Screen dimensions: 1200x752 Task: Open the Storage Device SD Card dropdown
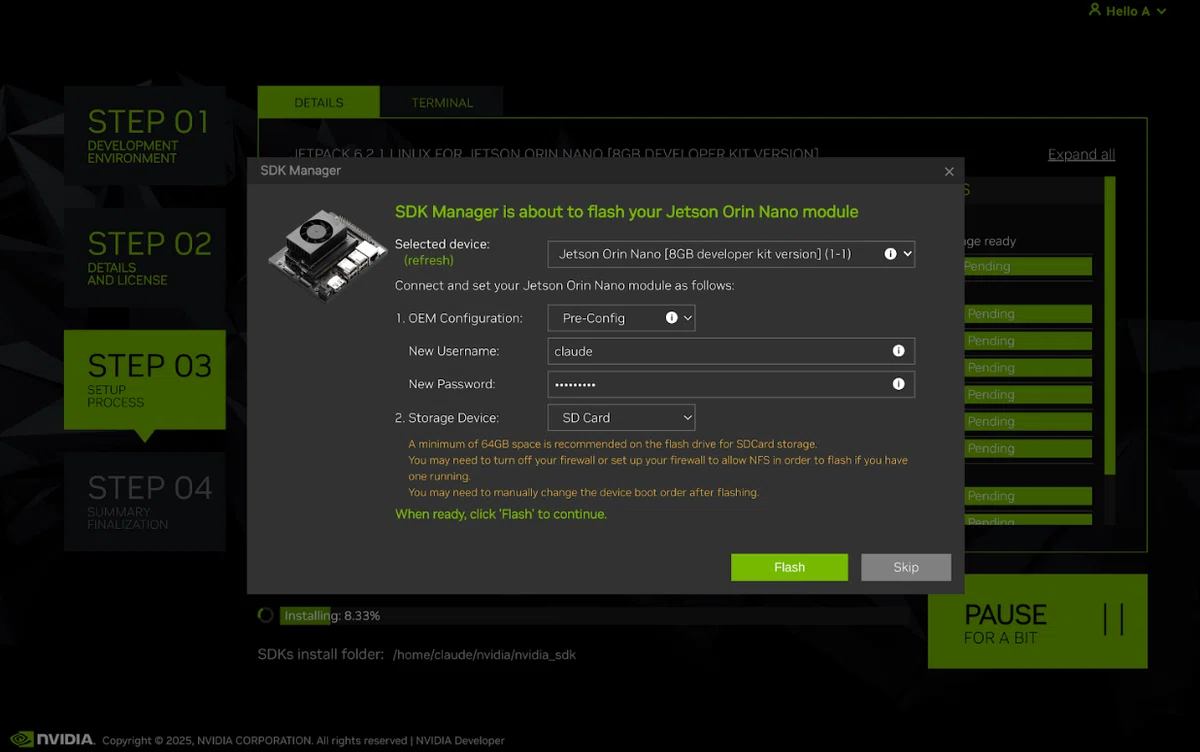(621, 417)
